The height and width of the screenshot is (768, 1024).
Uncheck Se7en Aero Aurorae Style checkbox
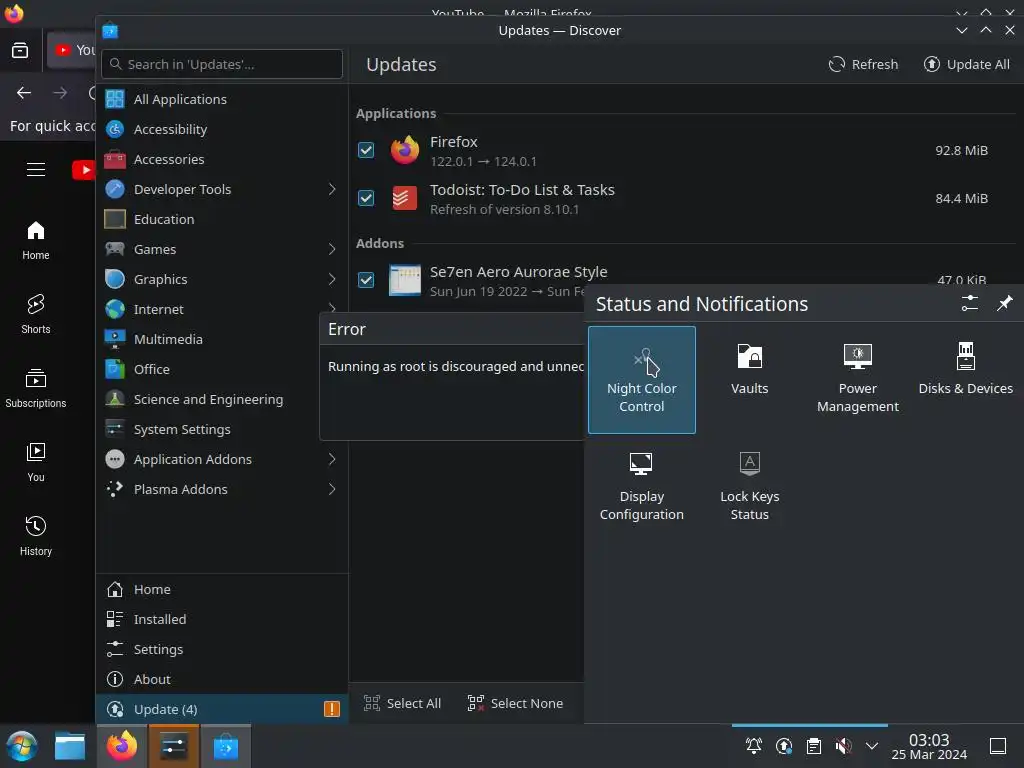click(366, 280)
